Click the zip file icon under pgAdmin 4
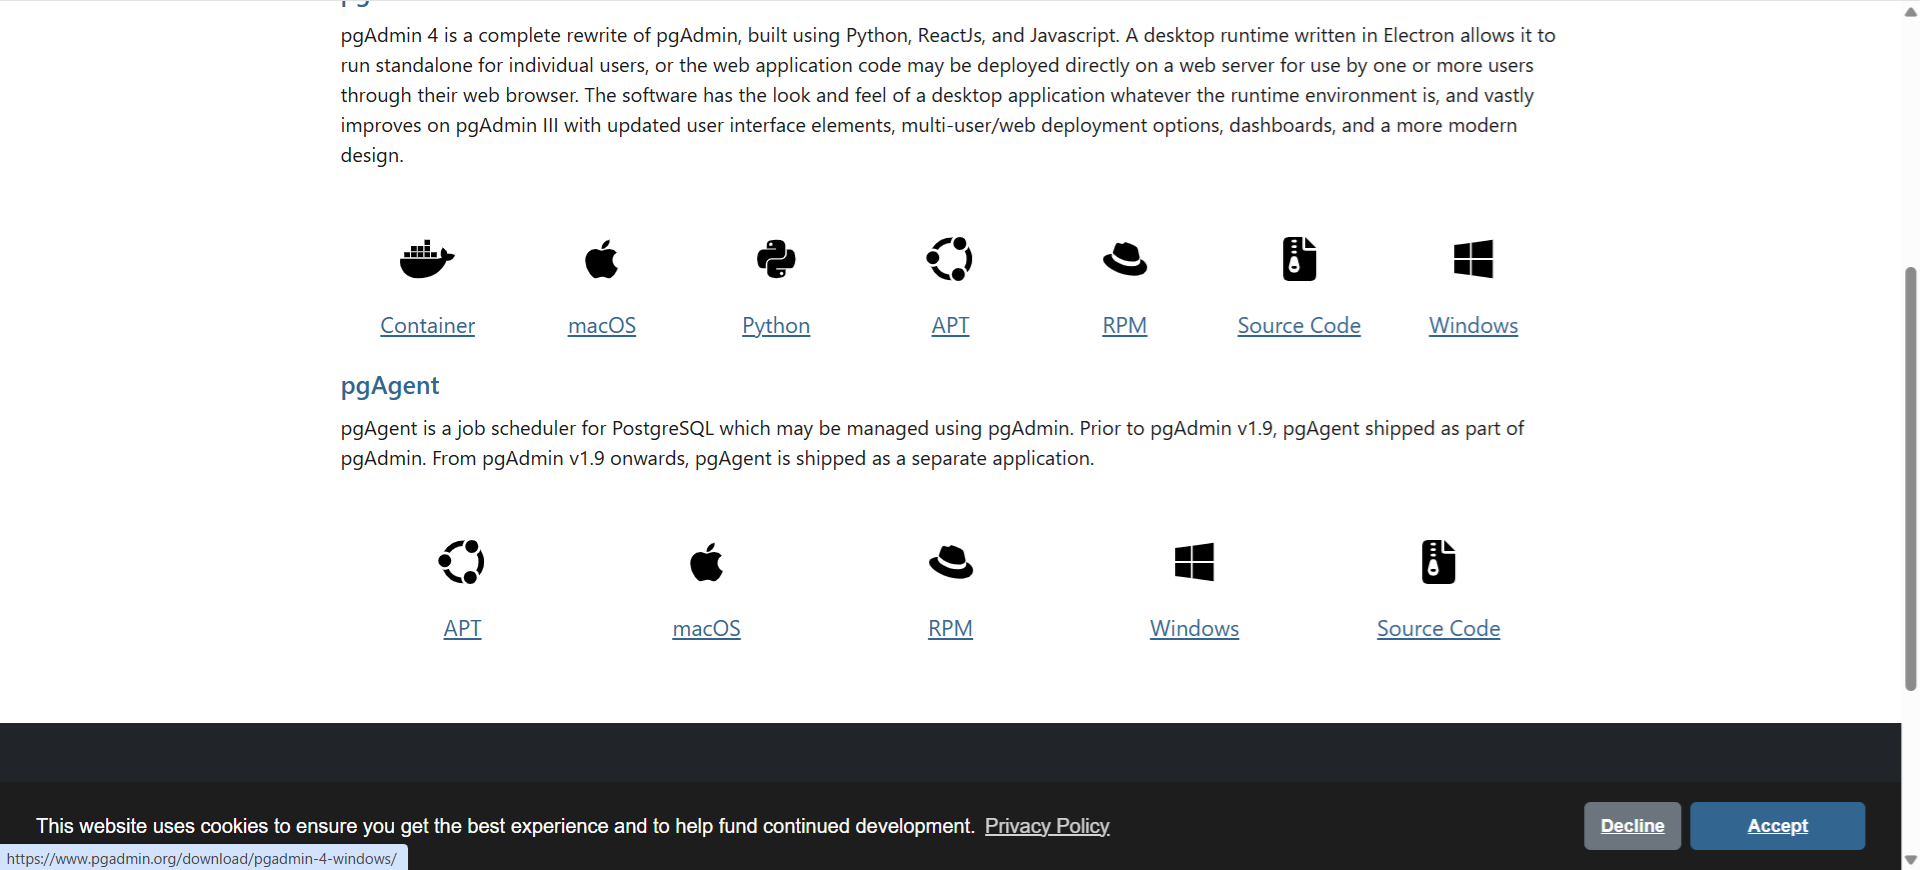 [1299, 259]
